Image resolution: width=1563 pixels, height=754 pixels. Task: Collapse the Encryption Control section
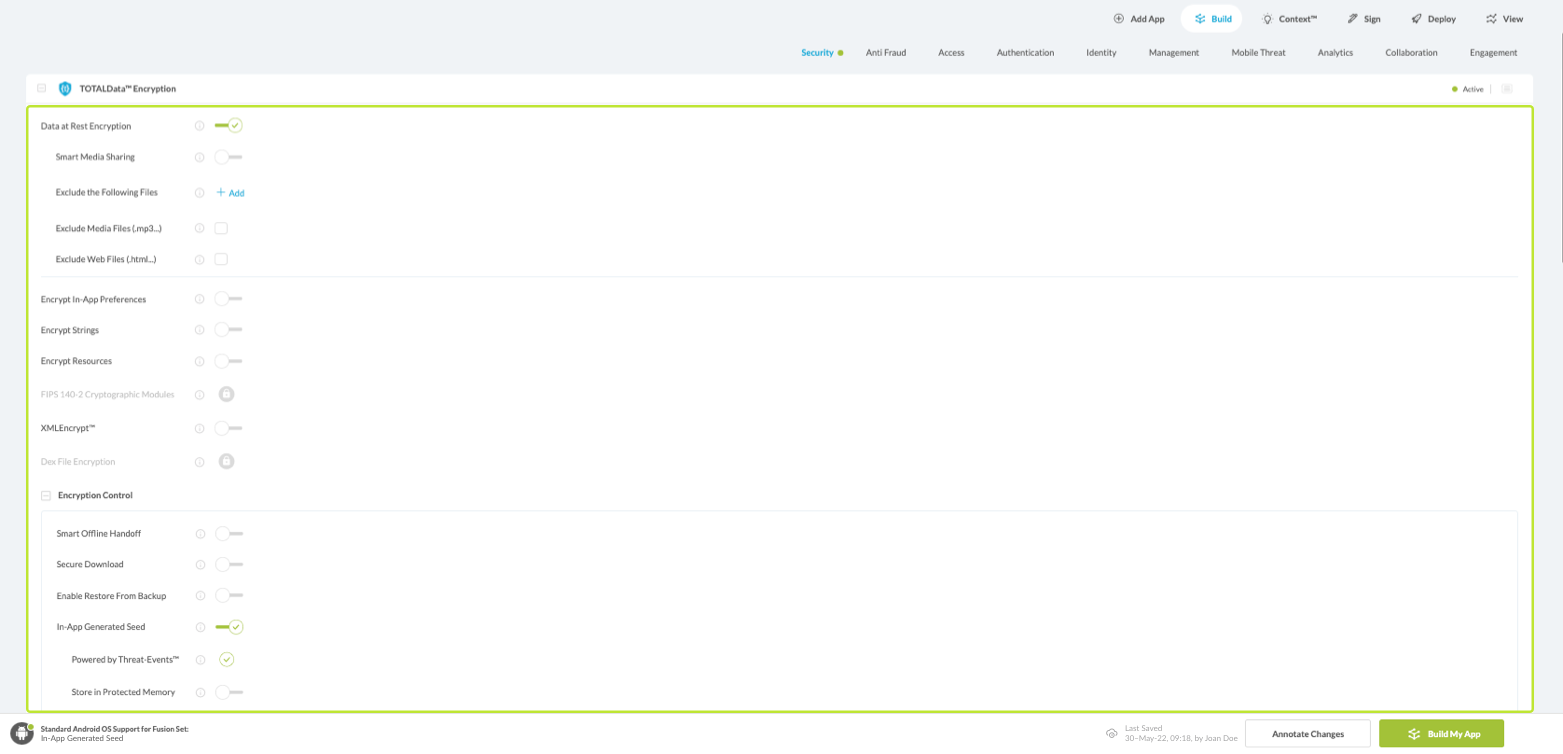pyautogui.click(x=46, y=496)
